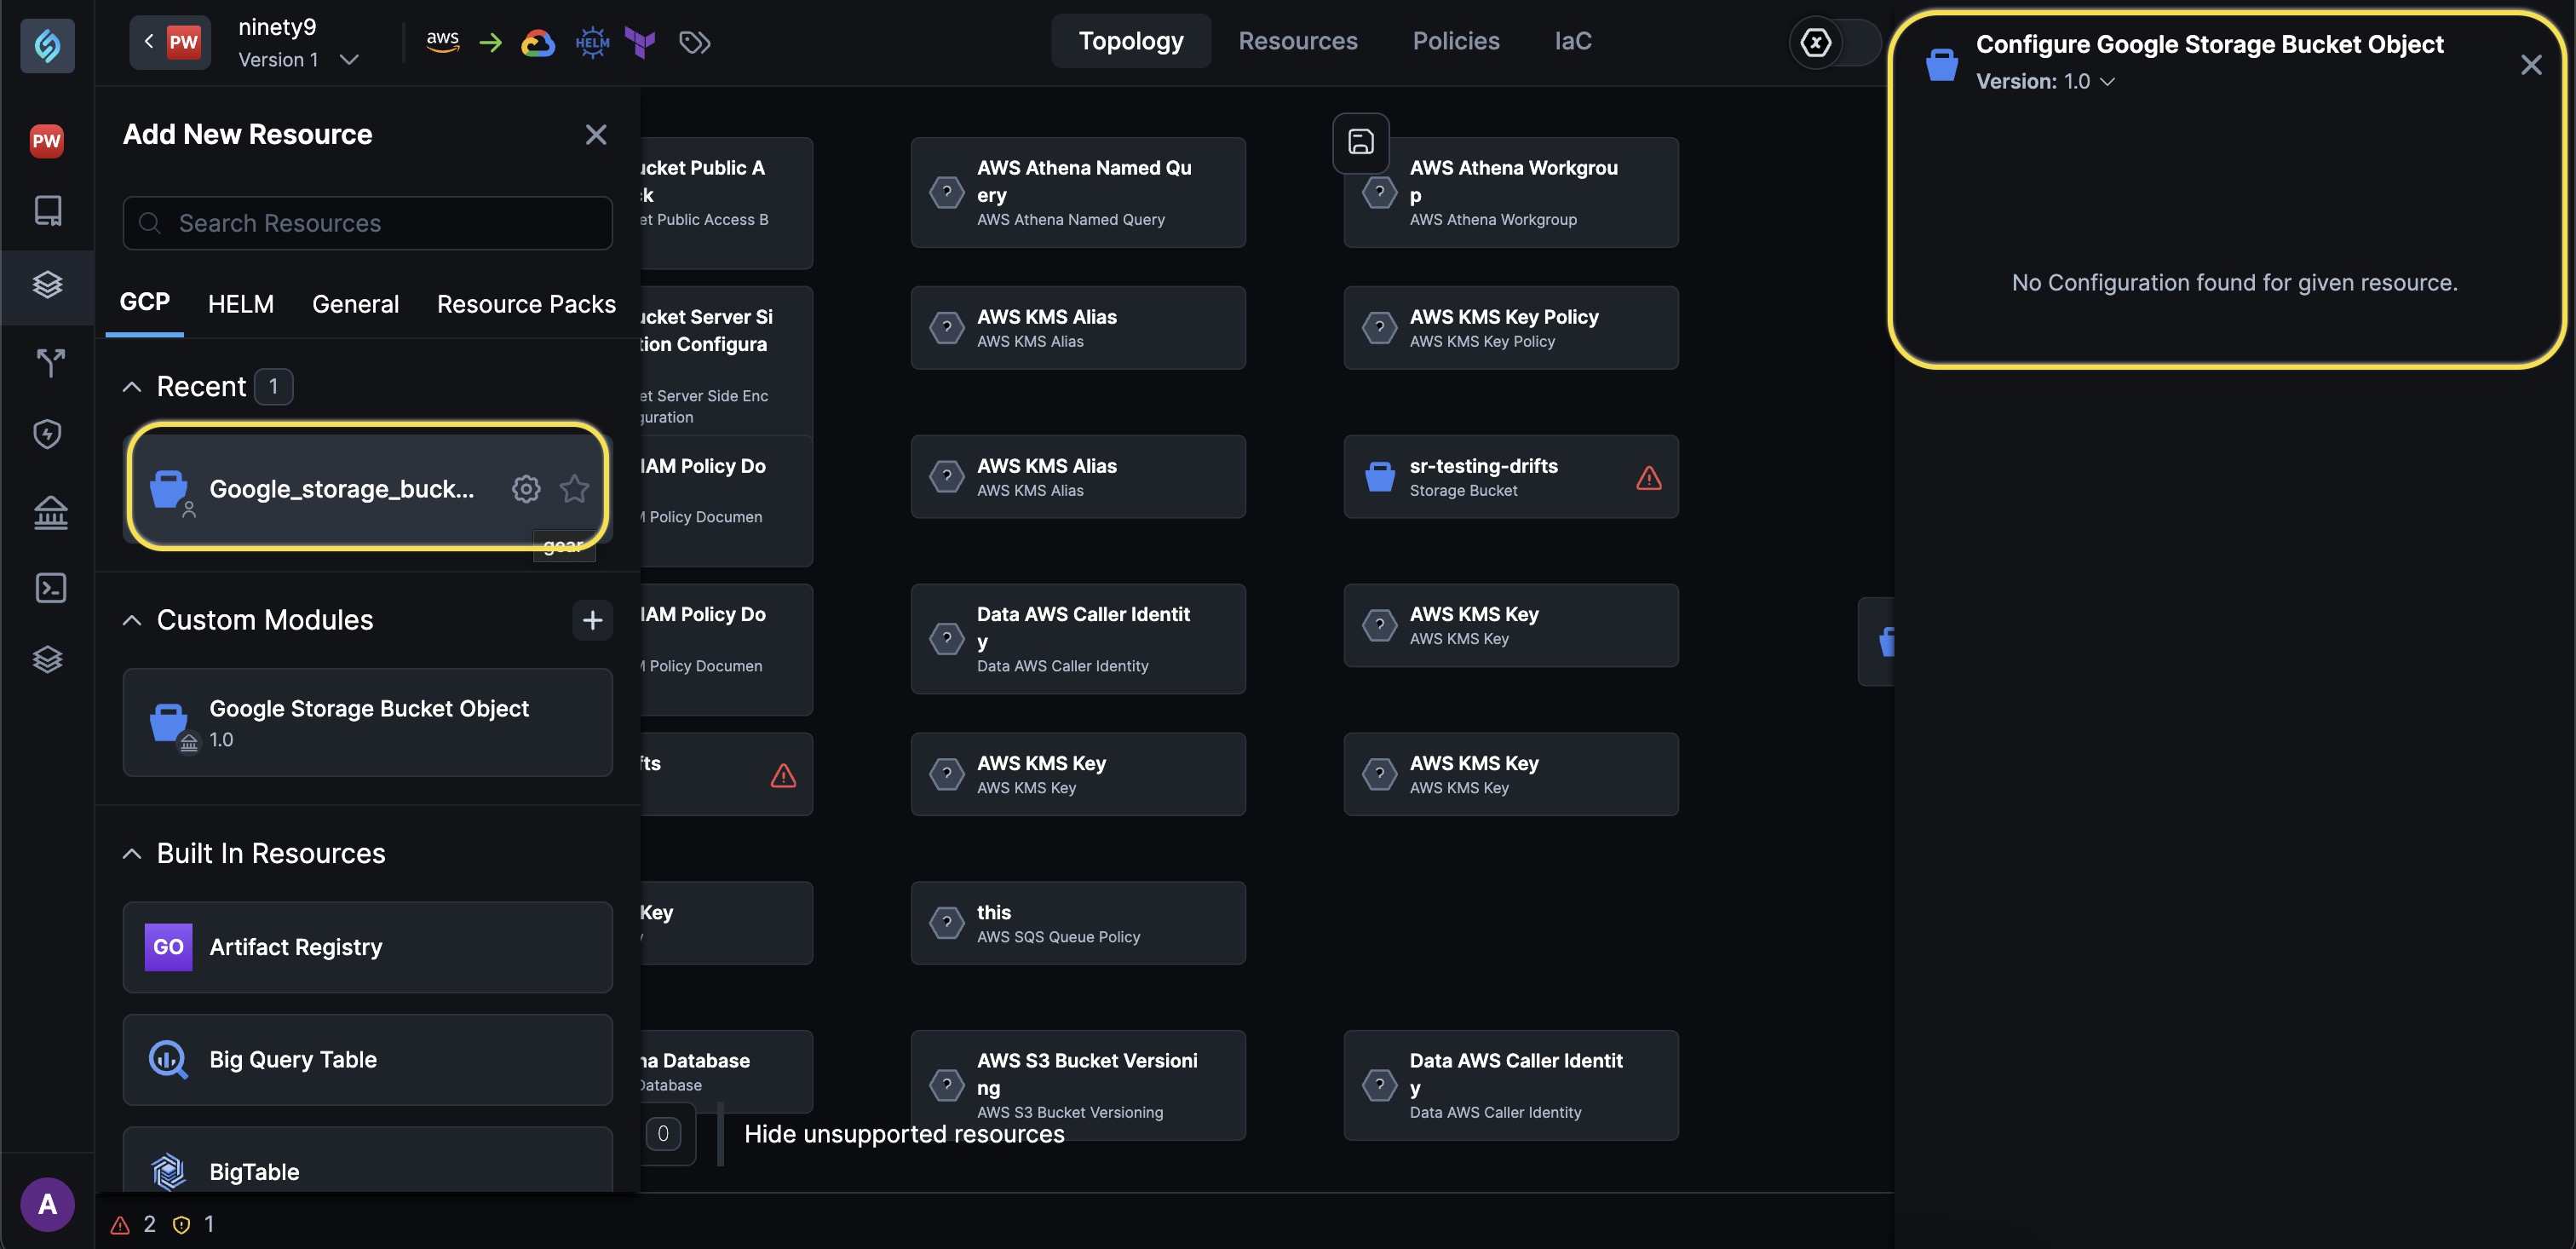Switch to the IaC tab
Image resolution: width=2576 pixels, height=1249 pixels.
click(1573, 41)
